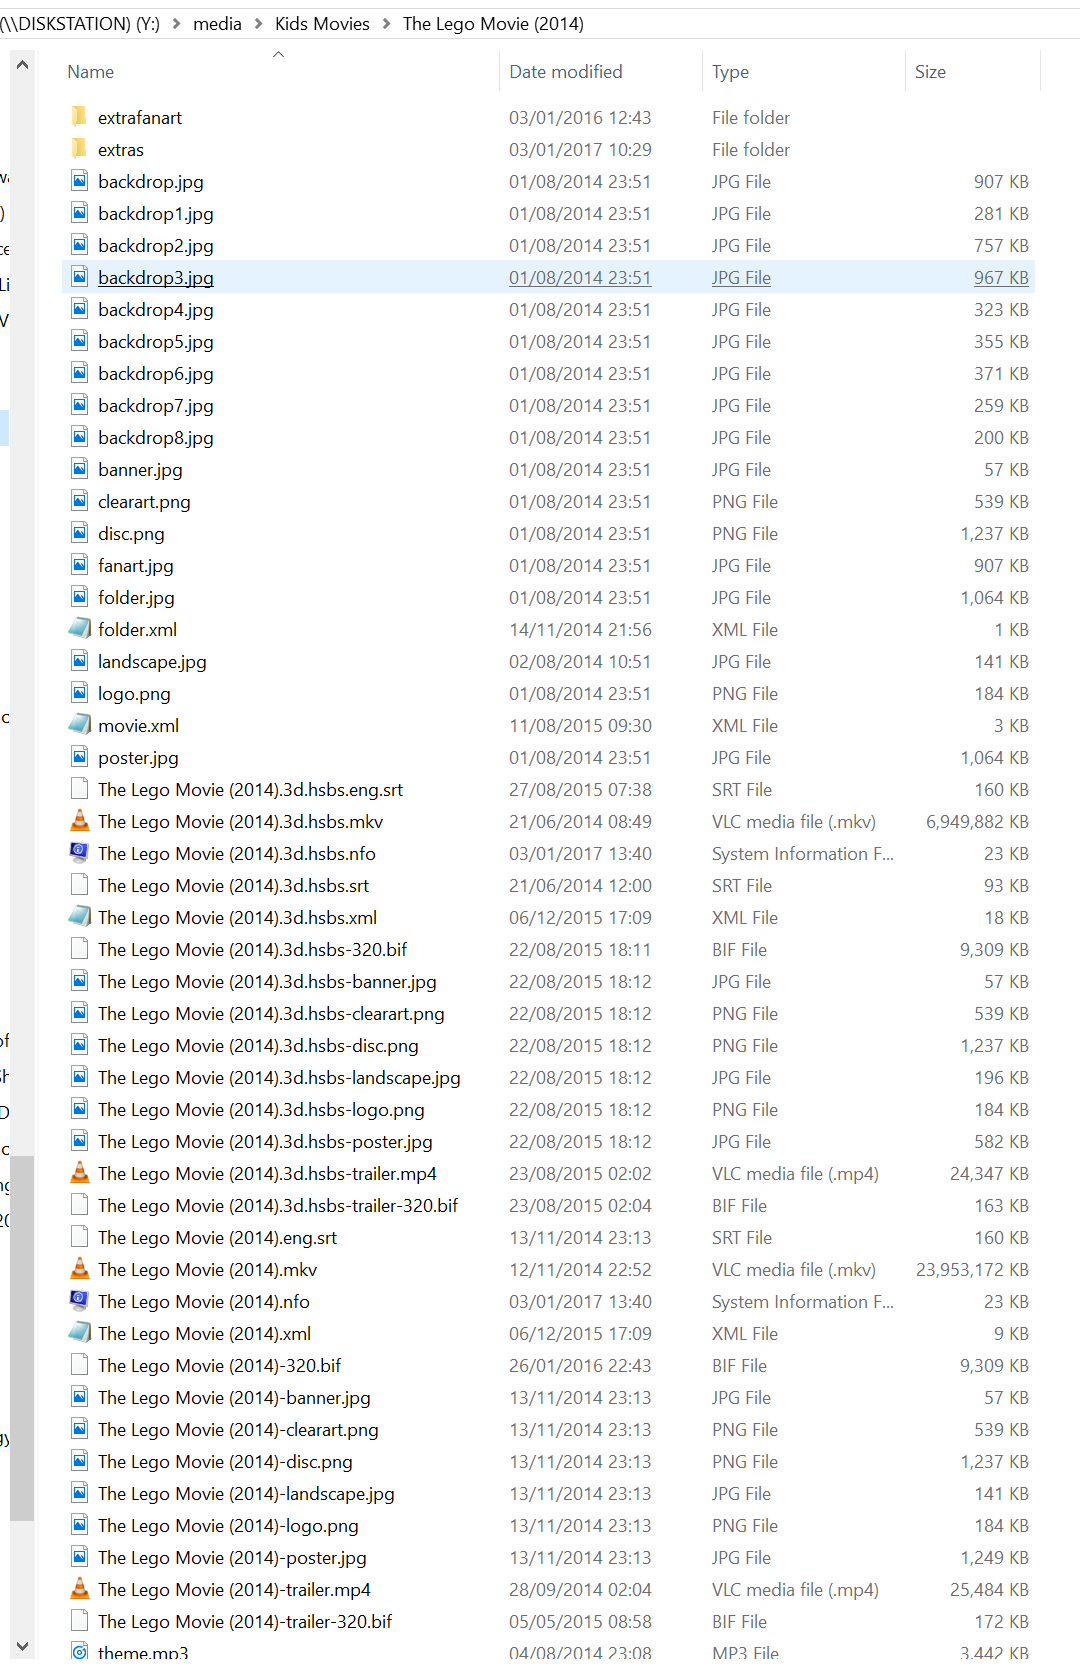The width and height of the screenshot is (1080, 1671).
Task: Click the extrafanart folder icon
Action: 80,117
